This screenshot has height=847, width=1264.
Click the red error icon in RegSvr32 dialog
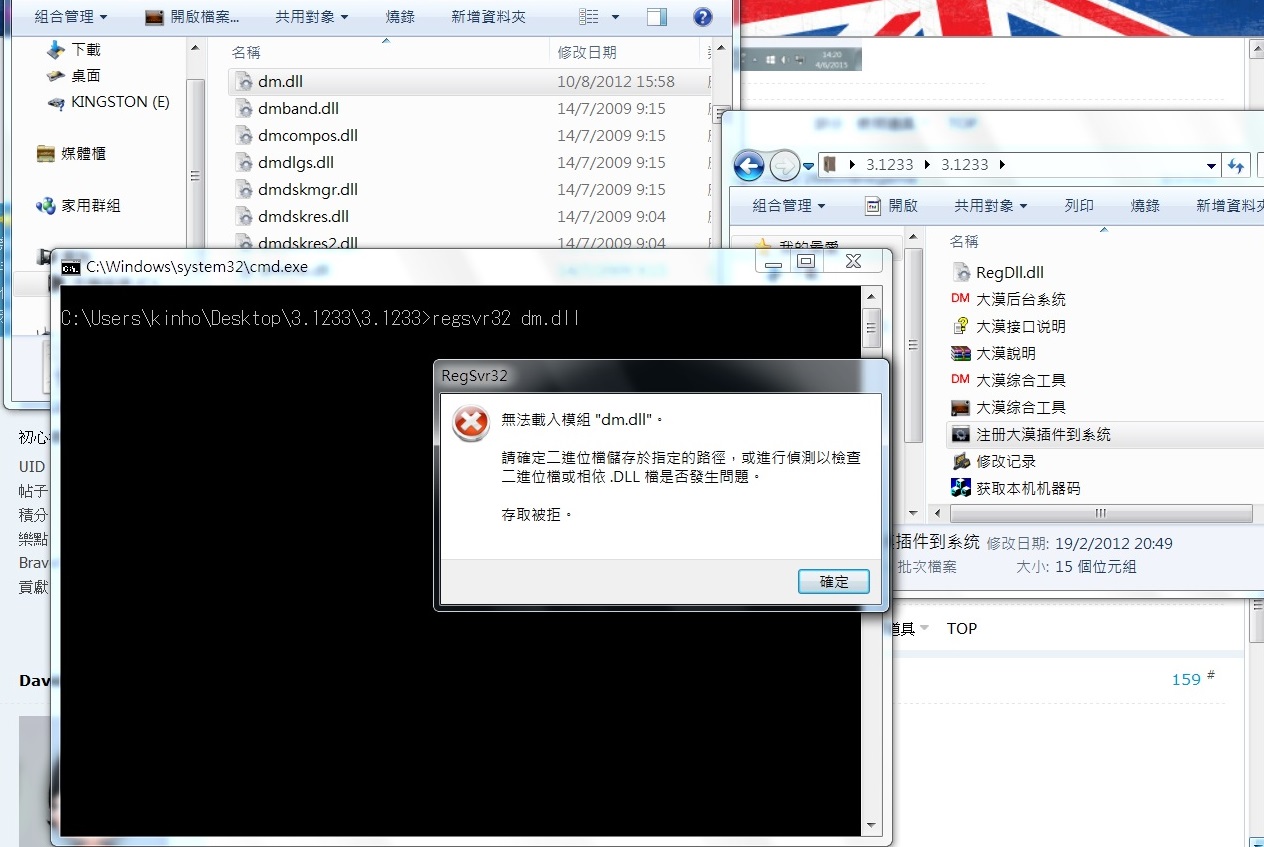[x=470, y=423]
